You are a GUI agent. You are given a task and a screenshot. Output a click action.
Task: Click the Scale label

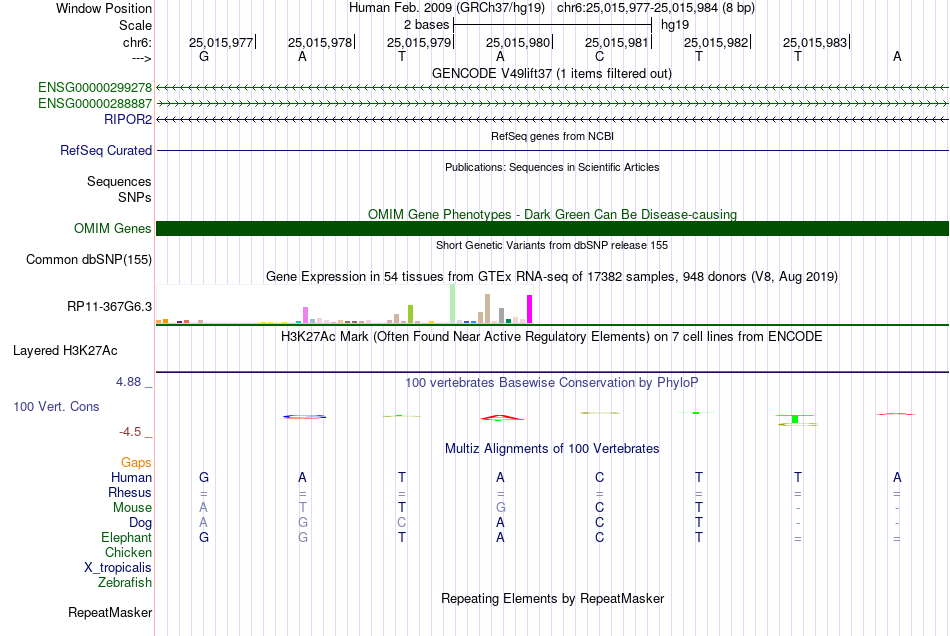click(x=136, y=25)
